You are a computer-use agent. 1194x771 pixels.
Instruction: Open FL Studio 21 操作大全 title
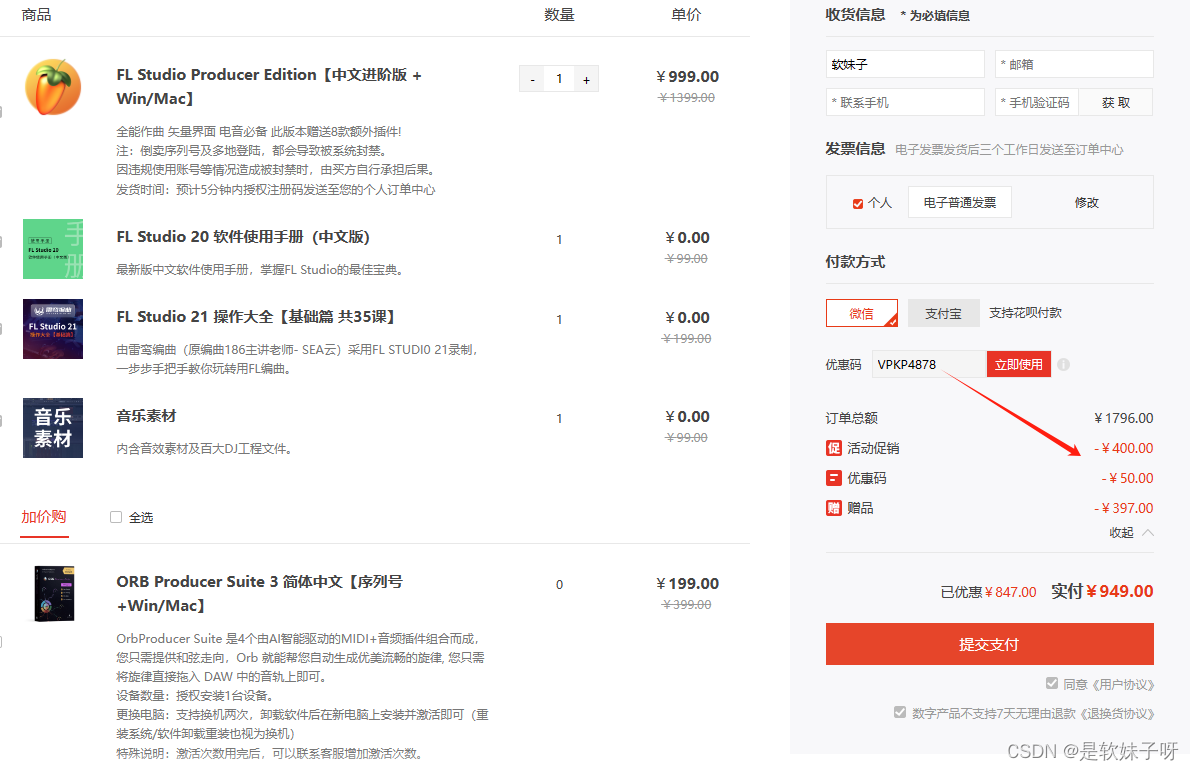[x=255, y=317]
